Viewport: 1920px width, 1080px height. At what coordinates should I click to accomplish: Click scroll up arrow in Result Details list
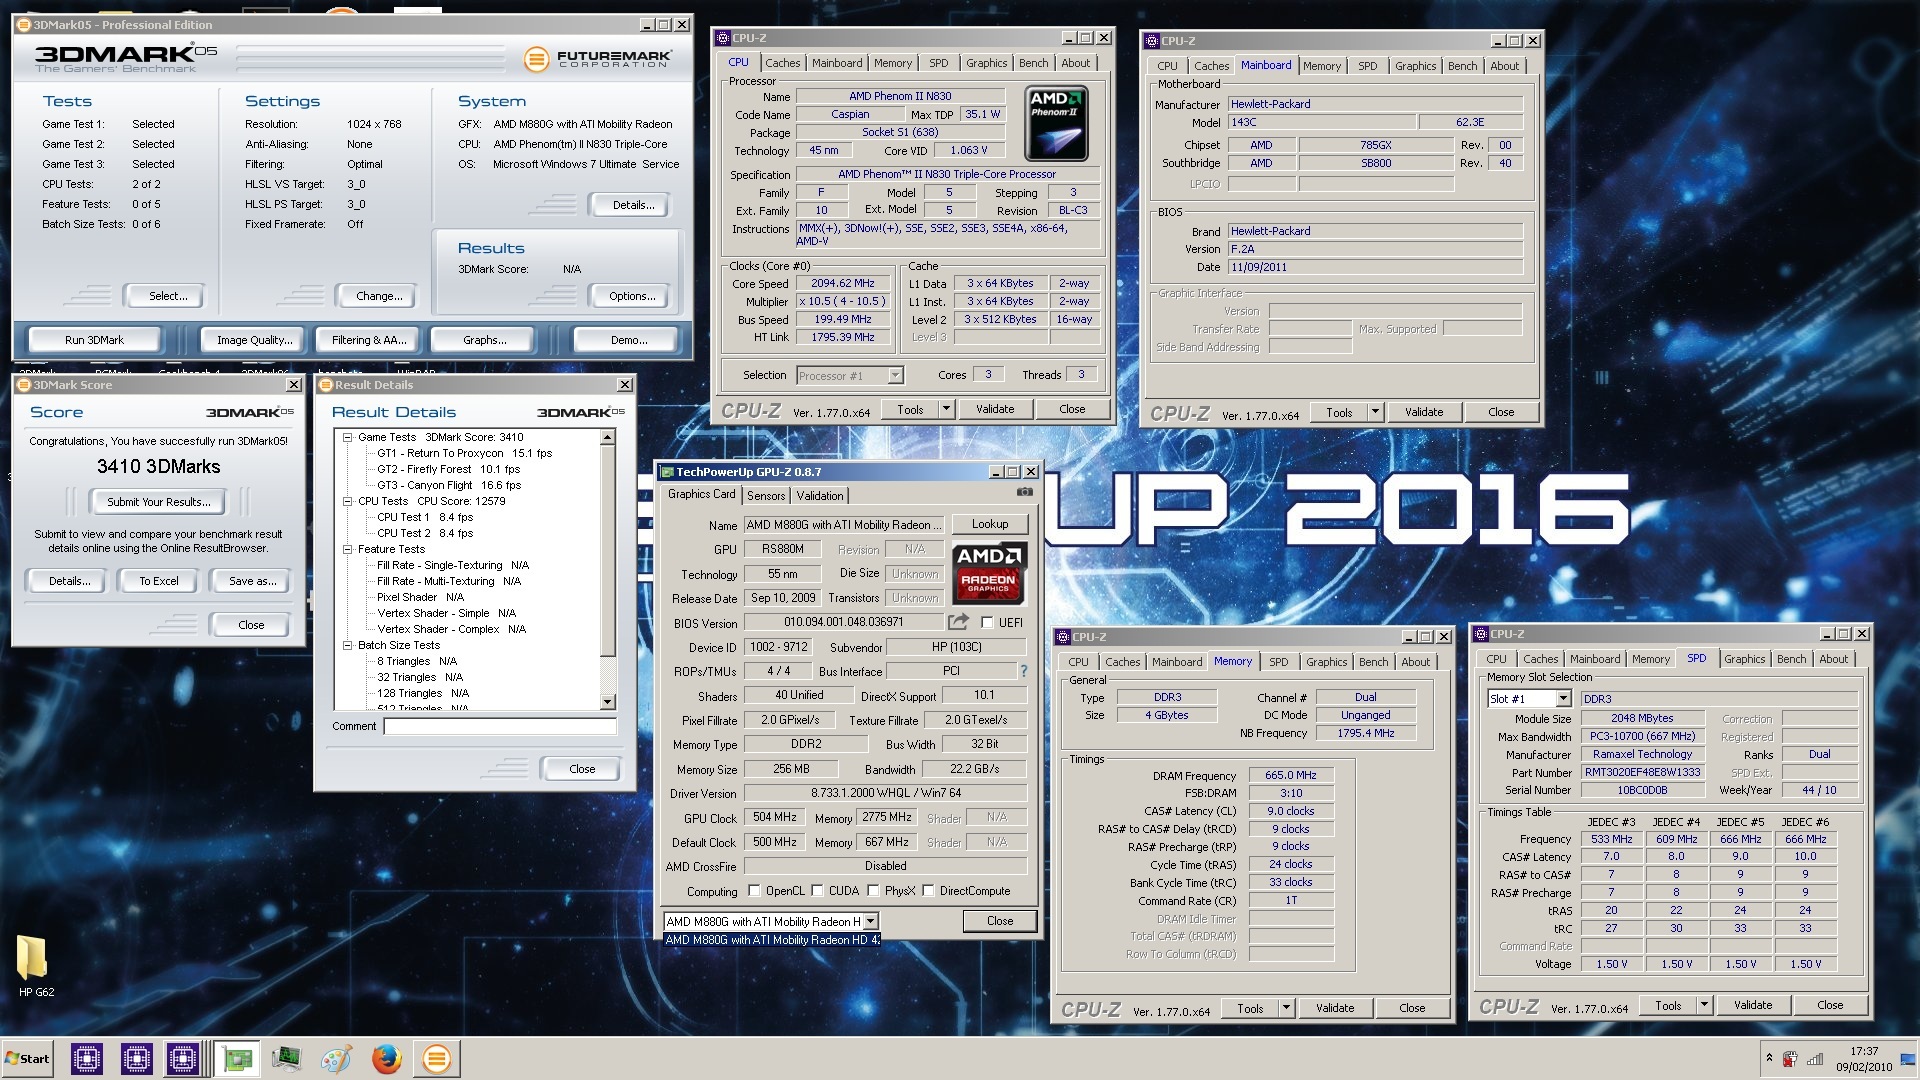pyautogui.click(x=607, y=438)
